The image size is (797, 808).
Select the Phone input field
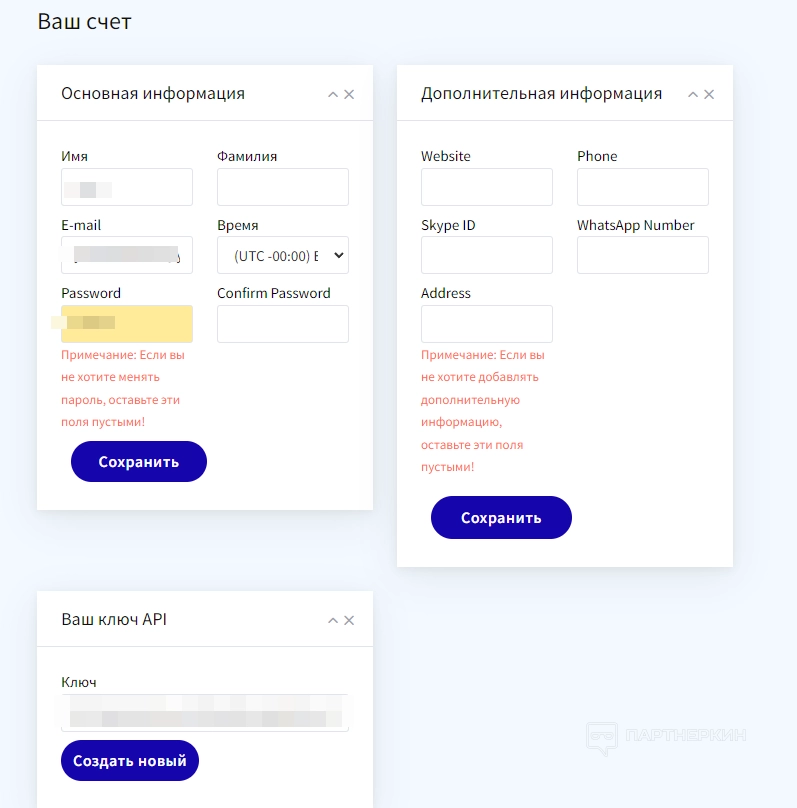coord(643,187)
